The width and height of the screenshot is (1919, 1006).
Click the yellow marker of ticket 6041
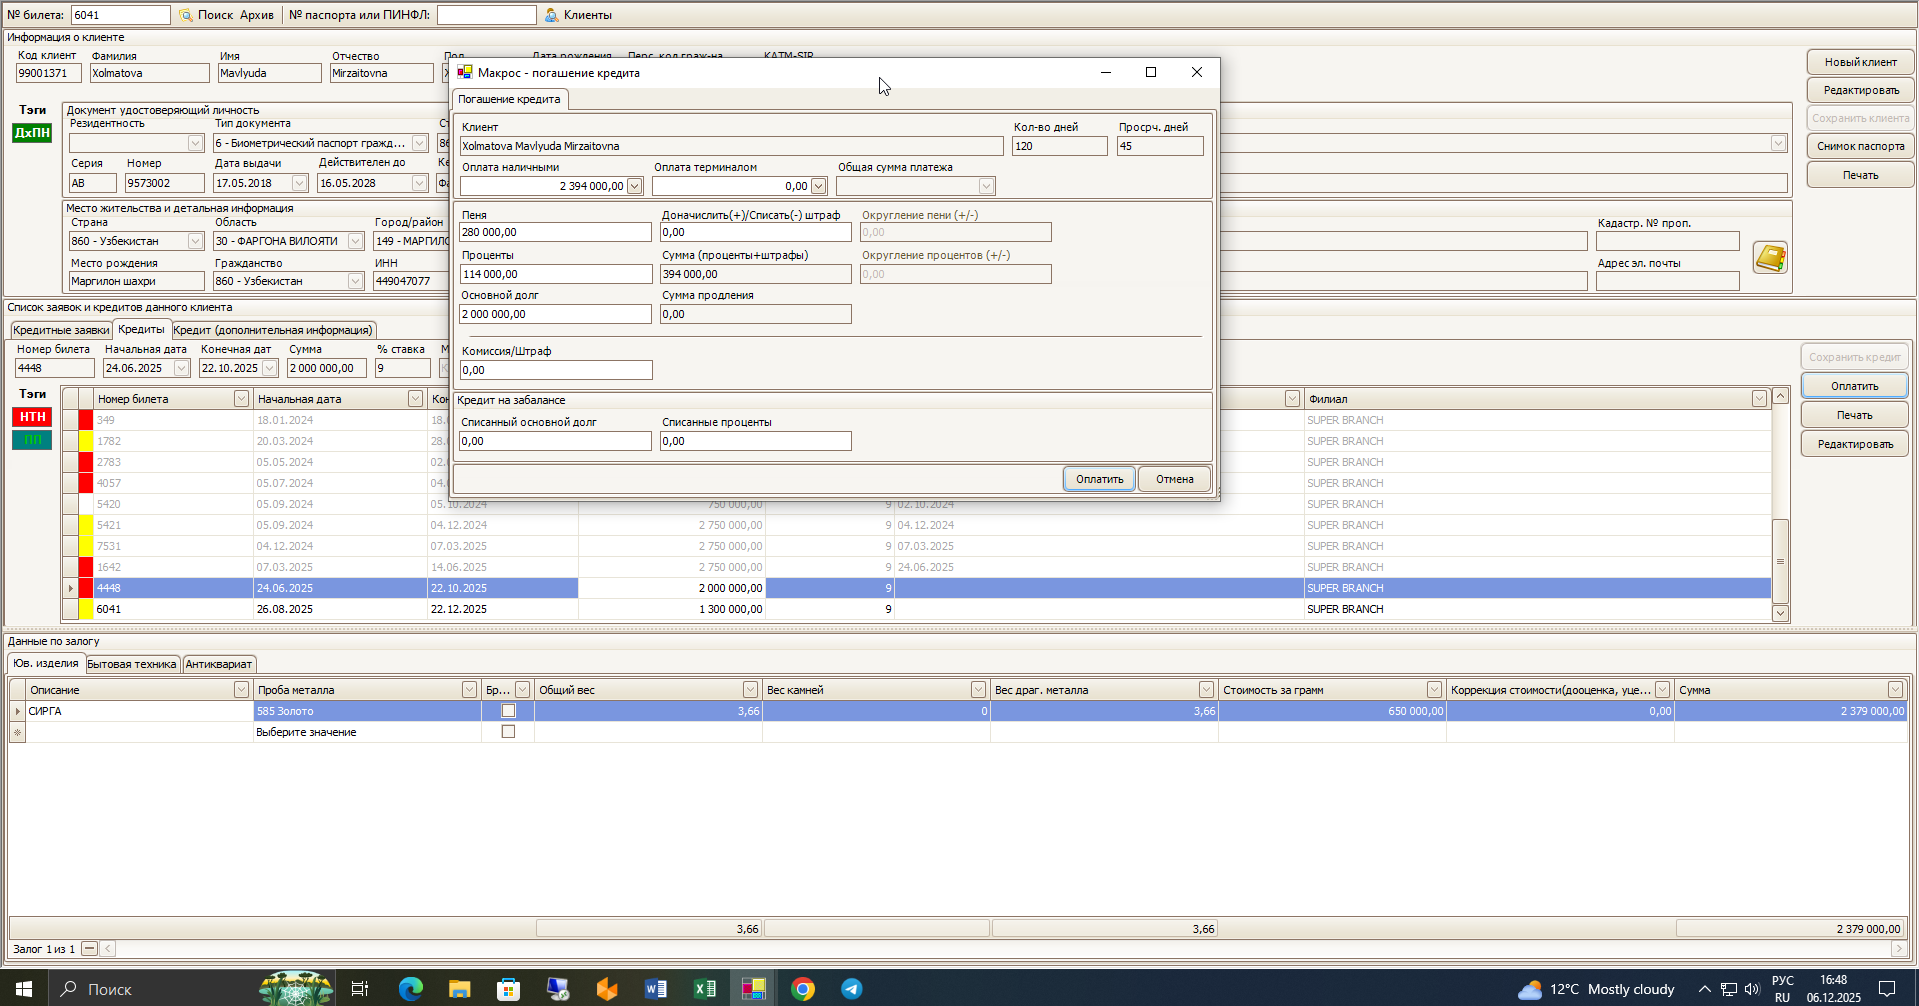(86, 609)
